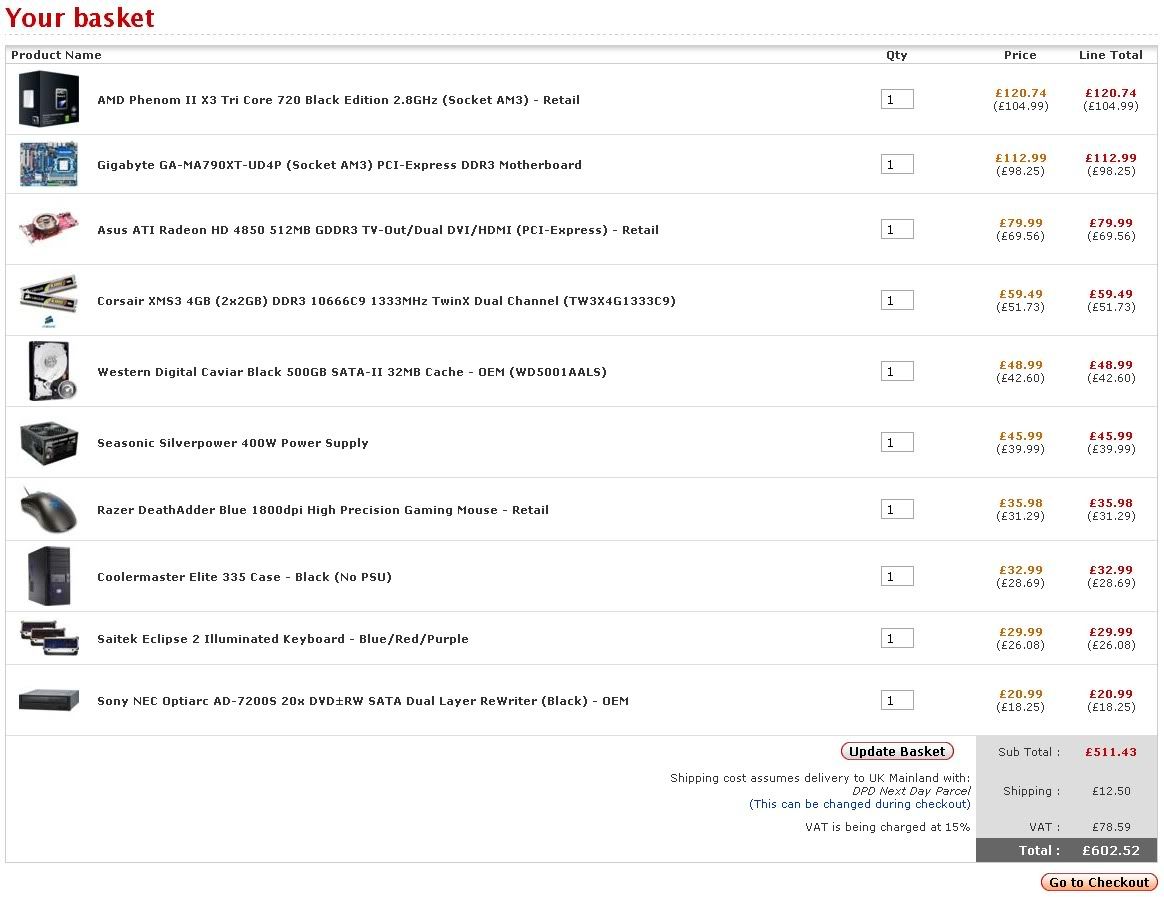This screenshot has width=1164, height=897.
Task: Open the Razer DeathAdder mouse image
Action: pos(49,509)
